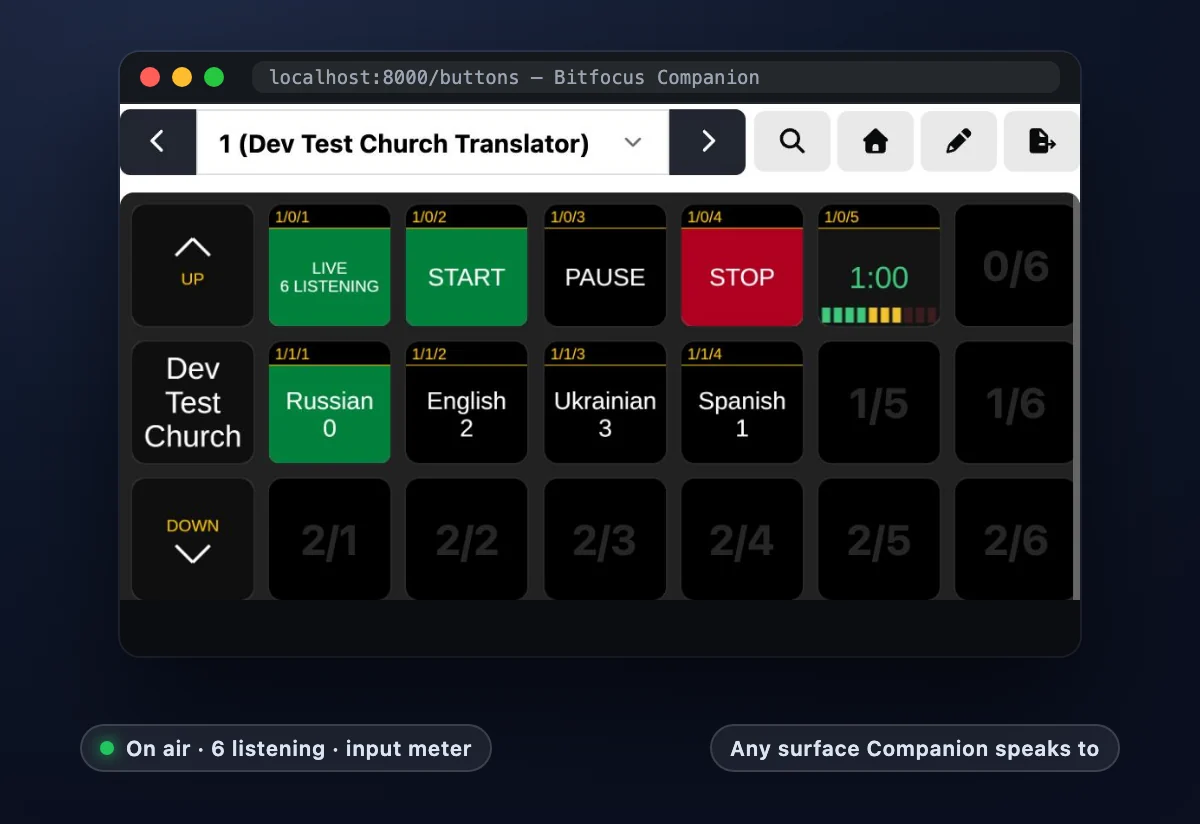Click the export page file icon
This screenshot has height=824, width=1200.
(1041, 142)
